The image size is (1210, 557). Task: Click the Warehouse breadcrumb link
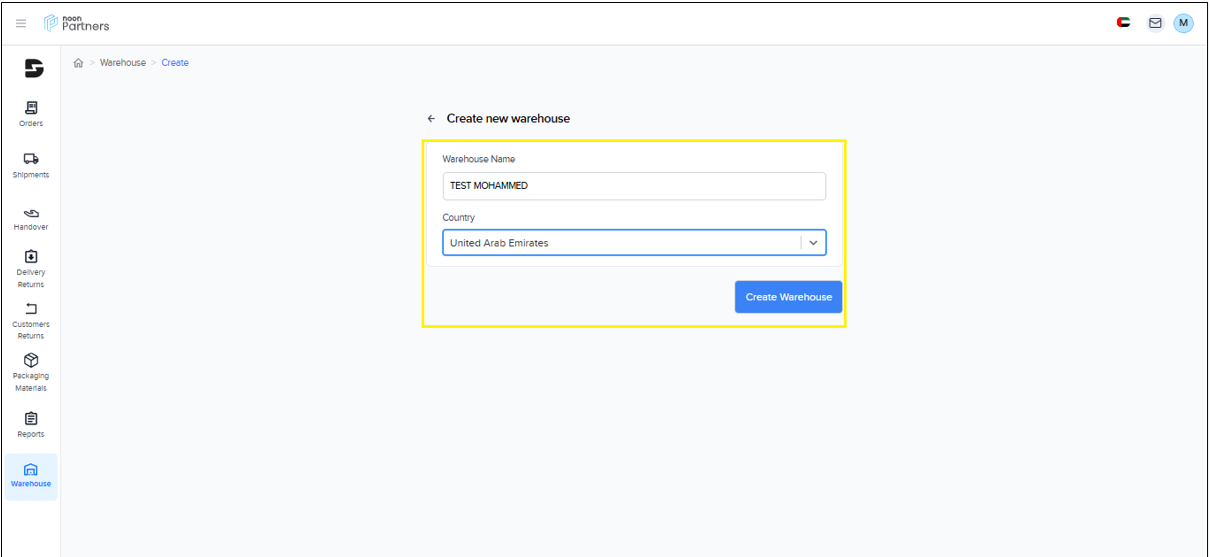coord(122,63)
